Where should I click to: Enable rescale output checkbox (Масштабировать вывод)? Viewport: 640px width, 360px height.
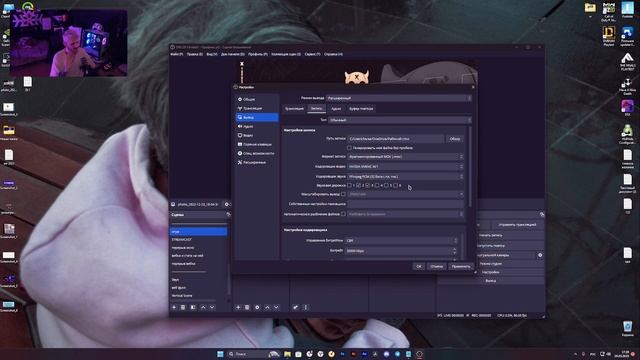pyautogui.click(x=343, y=194)
